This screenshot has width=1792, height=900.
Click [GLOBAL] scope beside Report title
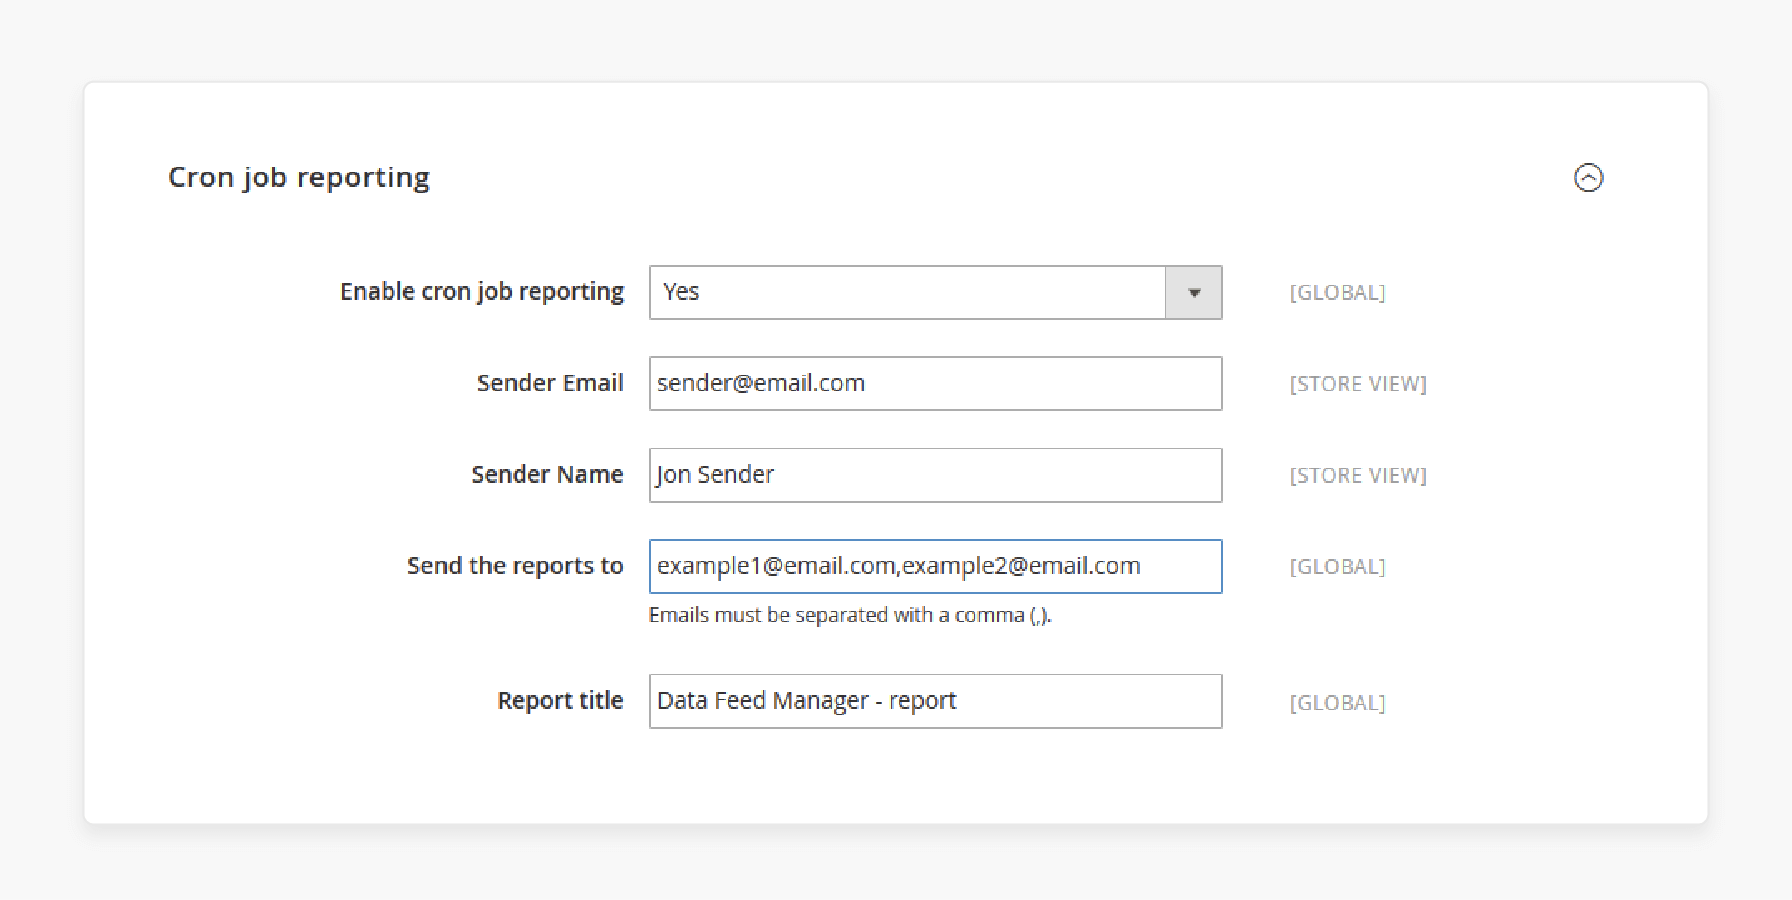[x=1337, y=703]
